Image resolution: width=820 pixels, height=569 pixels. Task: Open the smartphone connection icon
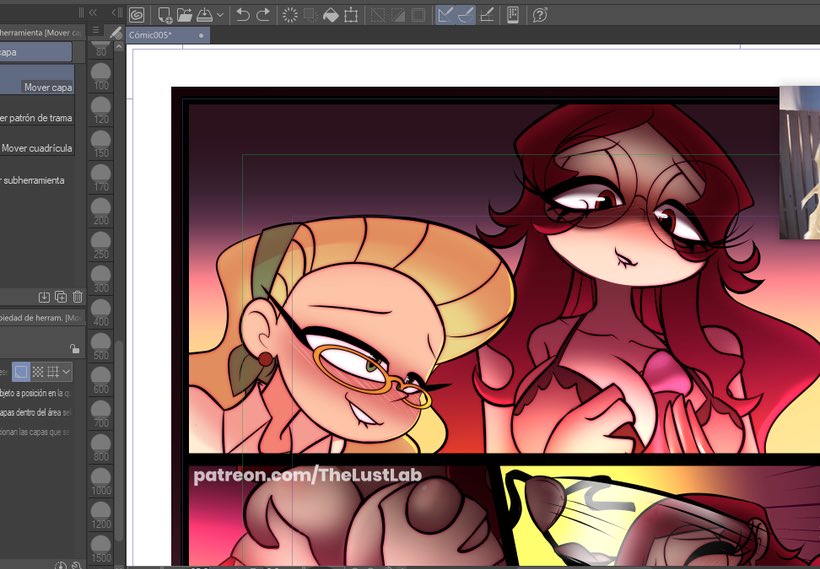pyautogui.click(x=512, y=15)
